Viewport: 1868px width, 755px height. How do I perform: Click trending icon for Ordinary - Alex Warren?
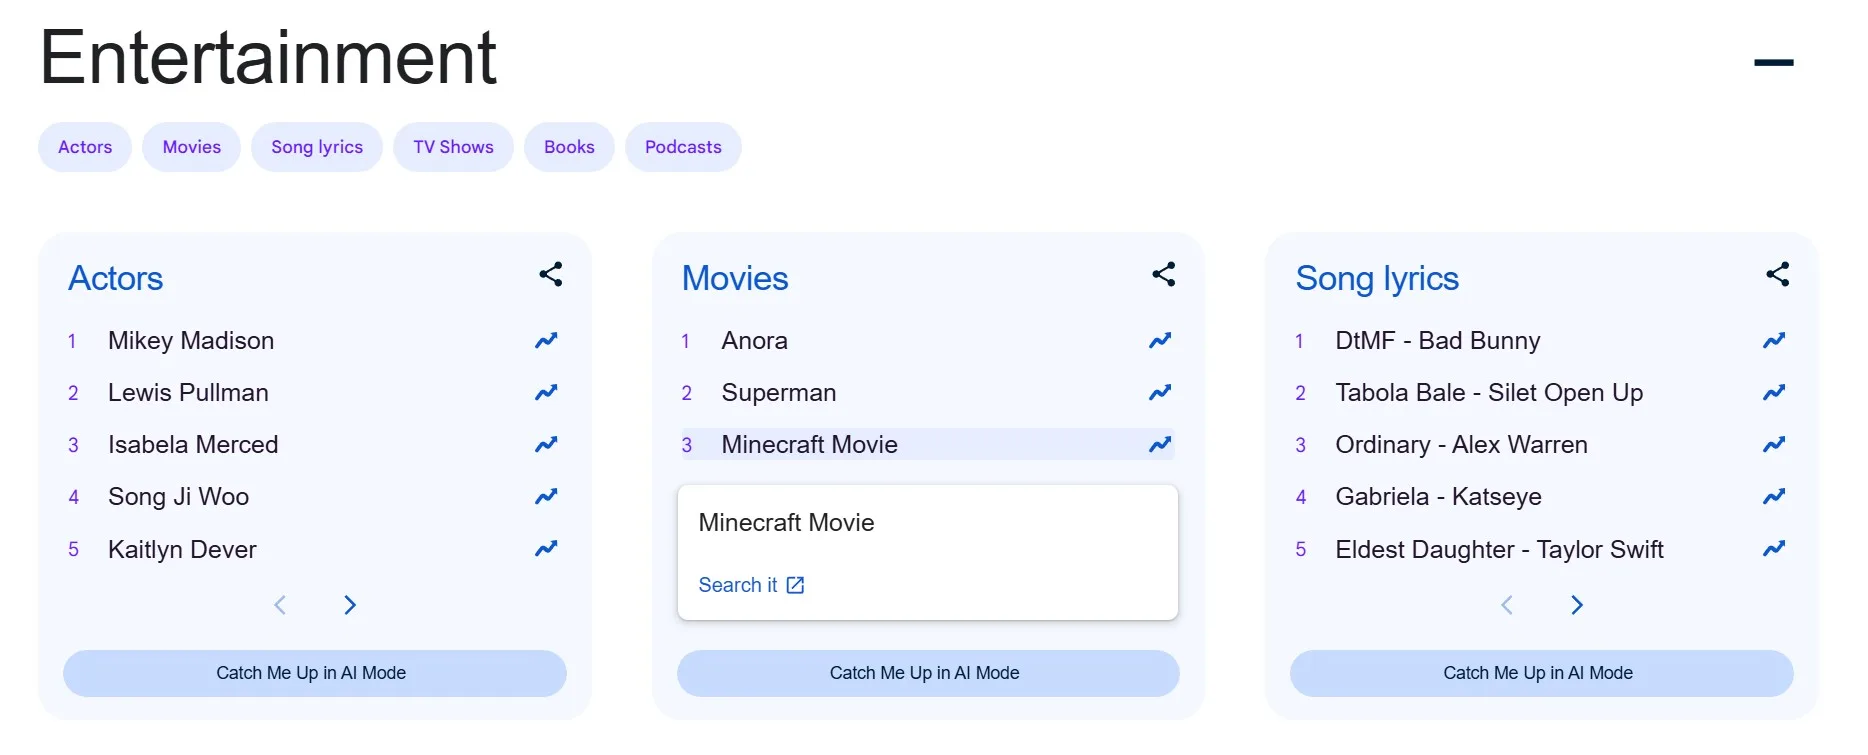tap(1774, 445)
